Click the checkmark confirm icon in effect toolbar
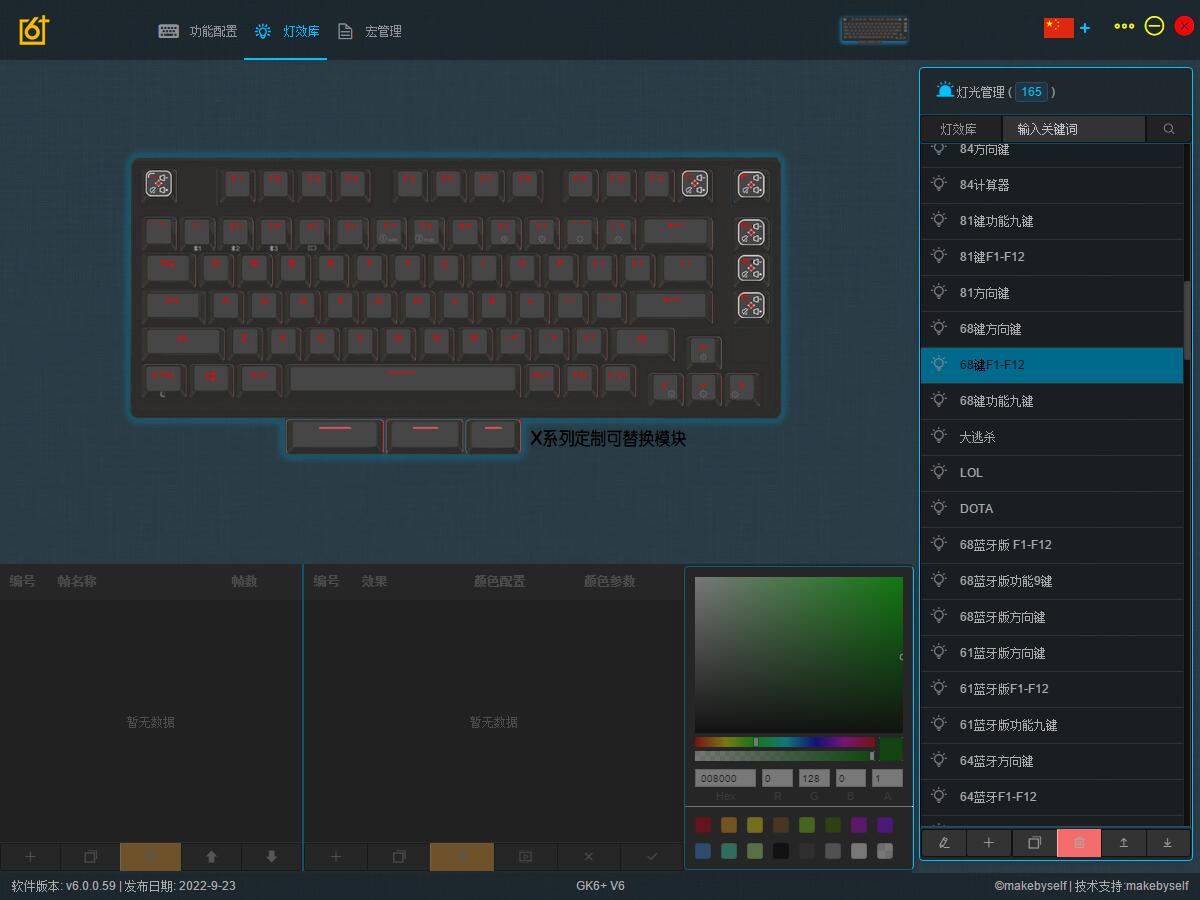Viewport: 1200px width, 900px height. point(652,857)
